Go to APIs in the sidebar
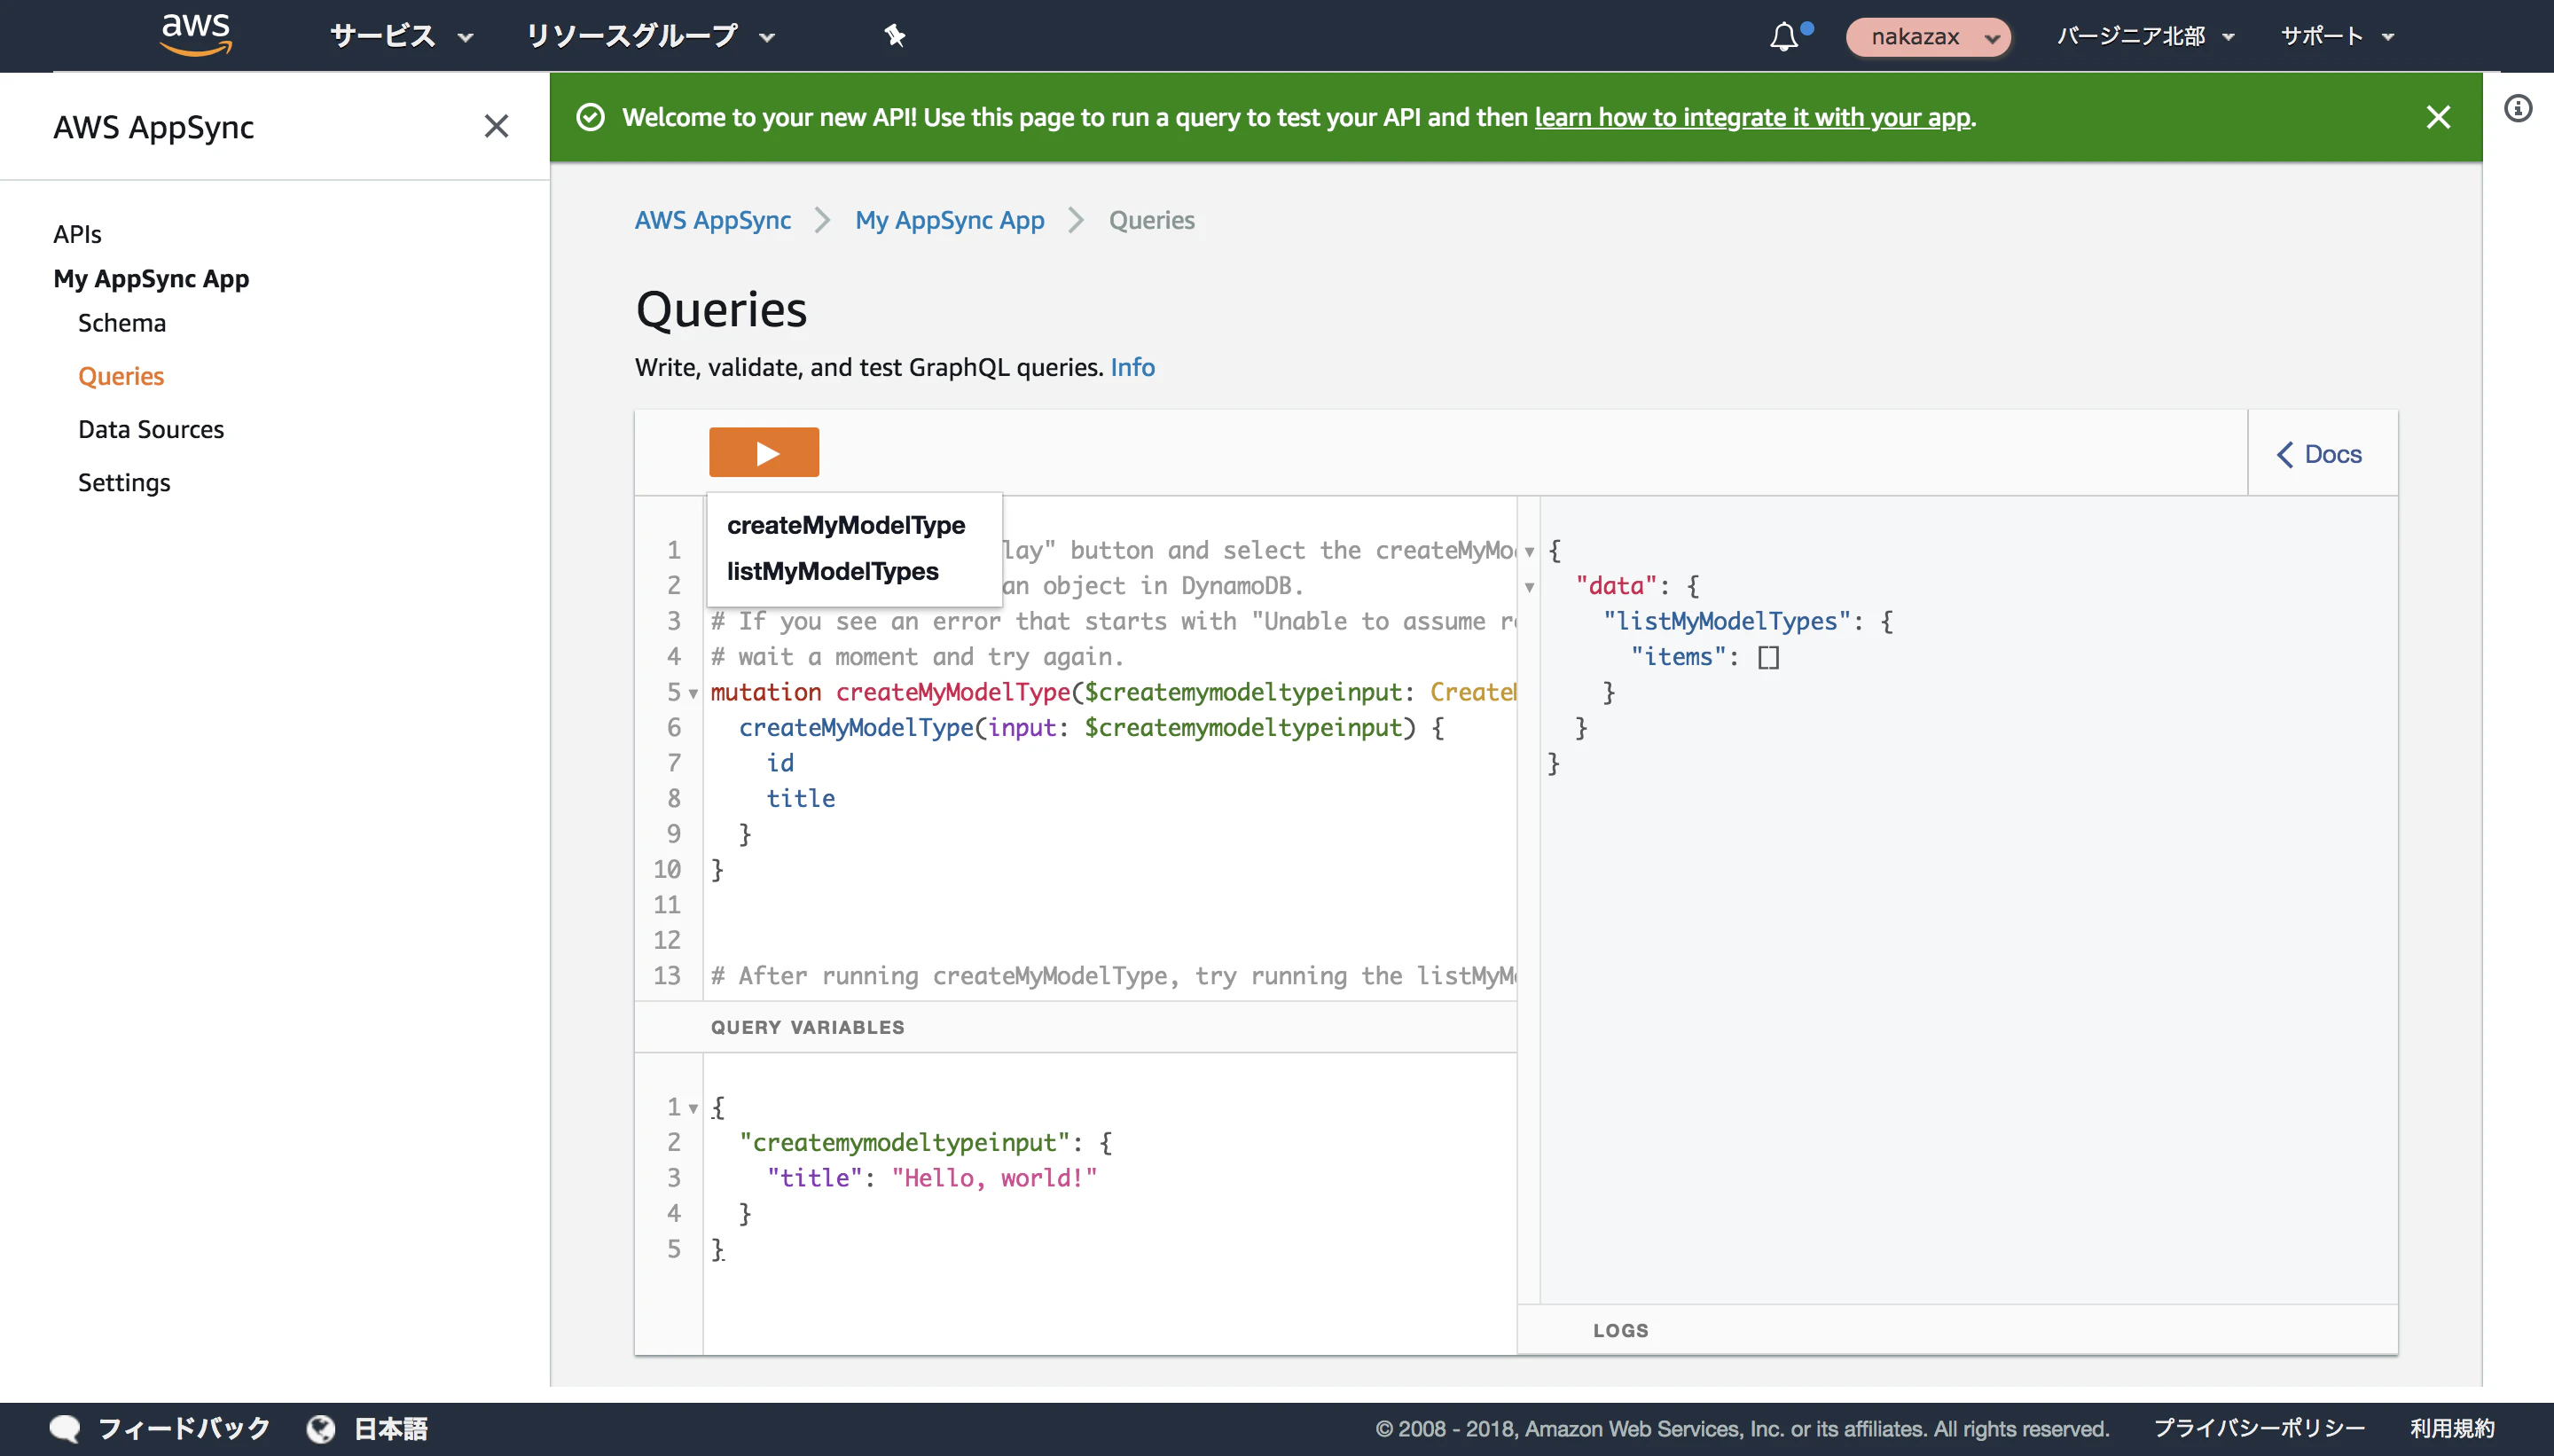 pos(78,234)
